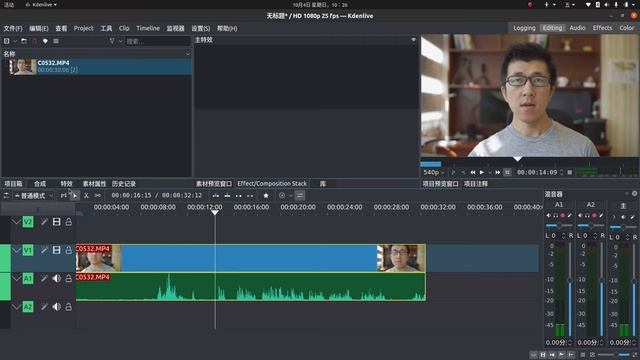Open the filter dropdown arrow beside search
Screen dimensions: 640x360
tap(120, 41)
